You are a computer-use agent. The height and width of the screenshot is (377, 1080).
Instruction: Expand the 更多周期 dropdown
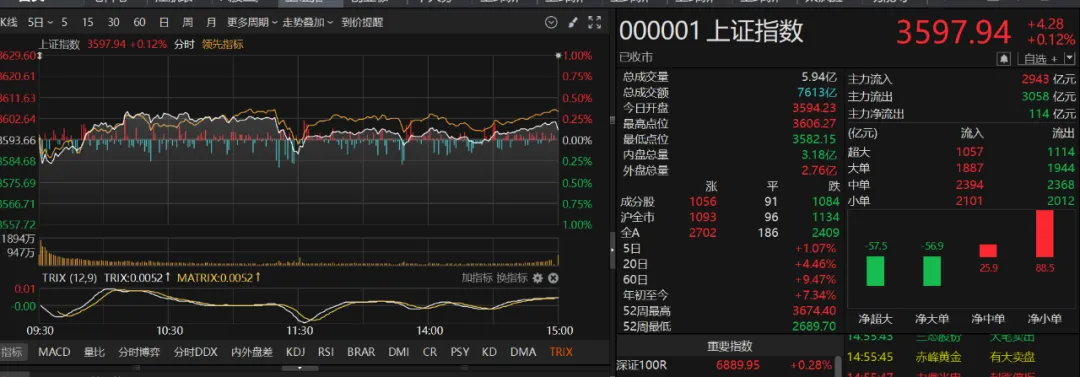click(x=252, y=23)
